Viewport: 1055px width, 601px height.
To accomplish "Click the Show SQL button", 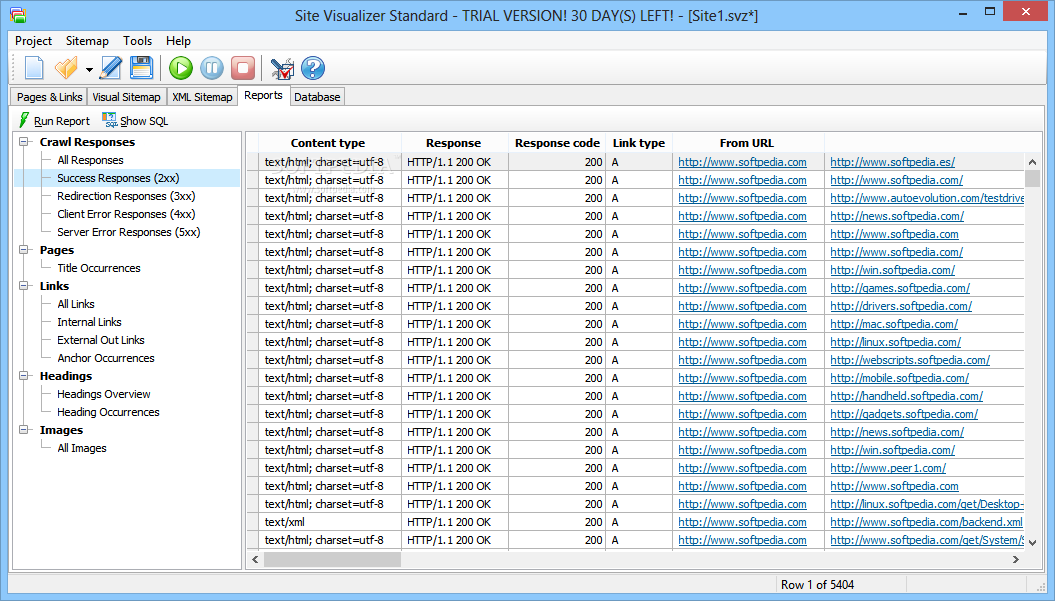I will 135,120.
